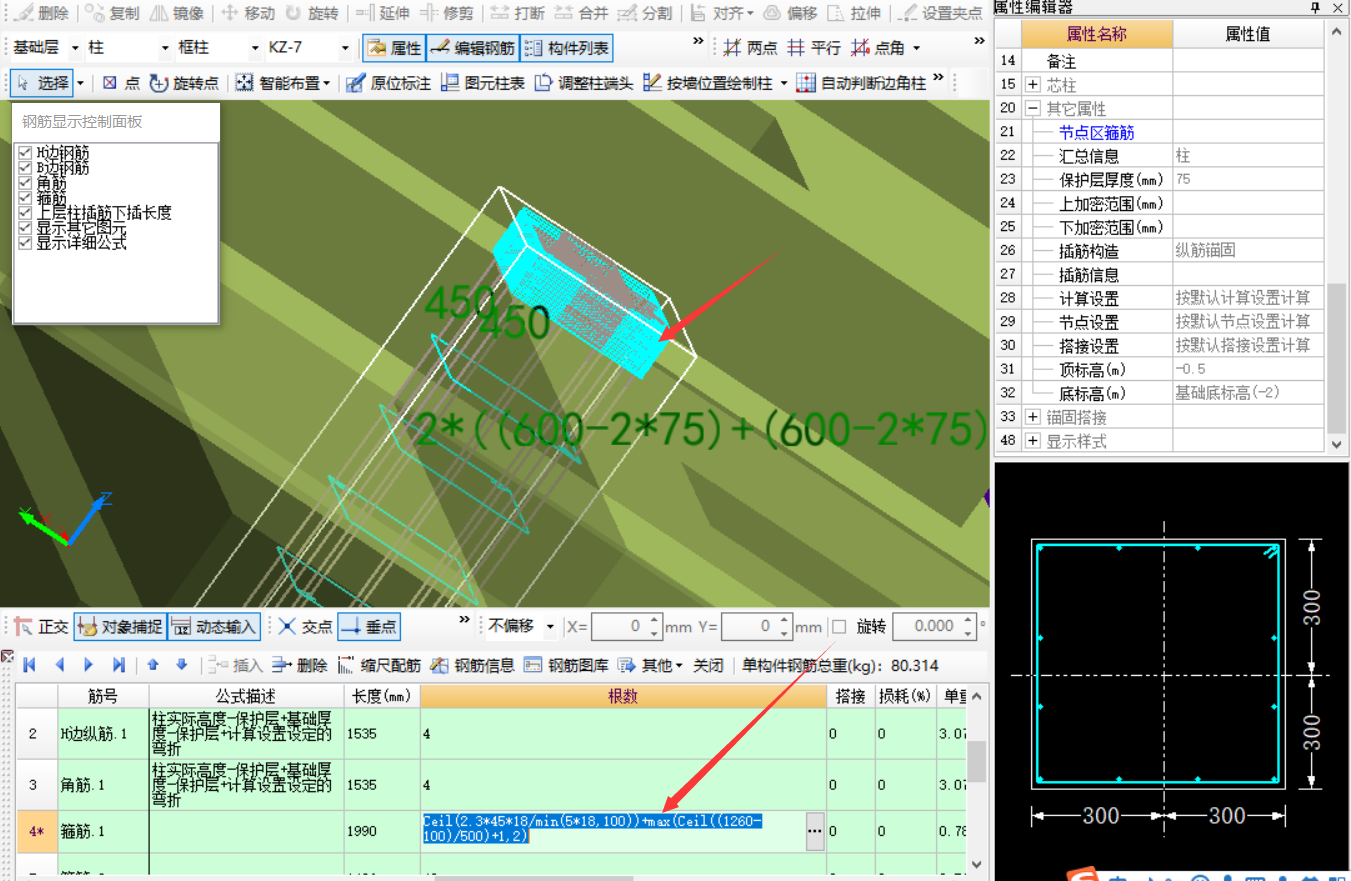Toggle 对象捕捉 (object snap)
The image size is (1351, 881).
(x=120, y=627)
